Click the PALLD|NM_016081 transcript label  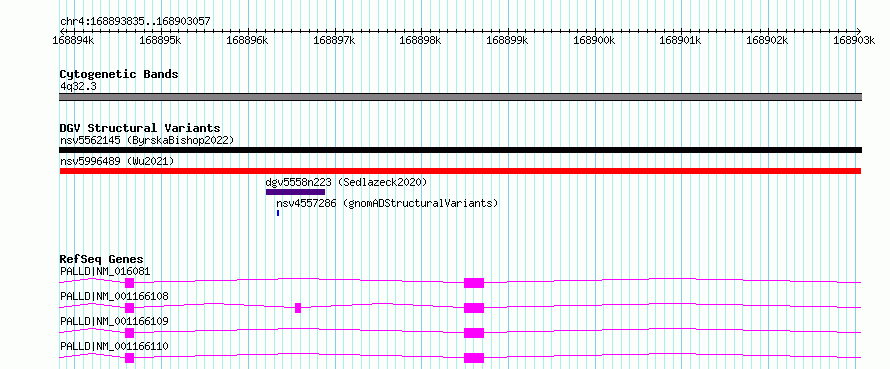pyautogui.click(x=105, y=271)
